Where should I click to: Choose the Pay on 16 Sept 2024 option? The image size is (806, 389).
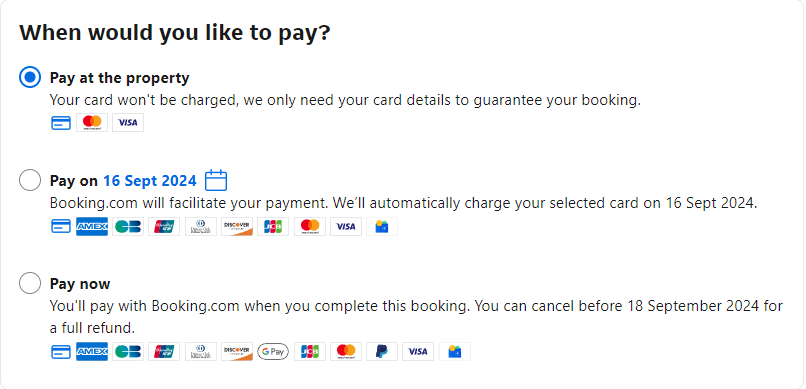click(x=30, y=180)
